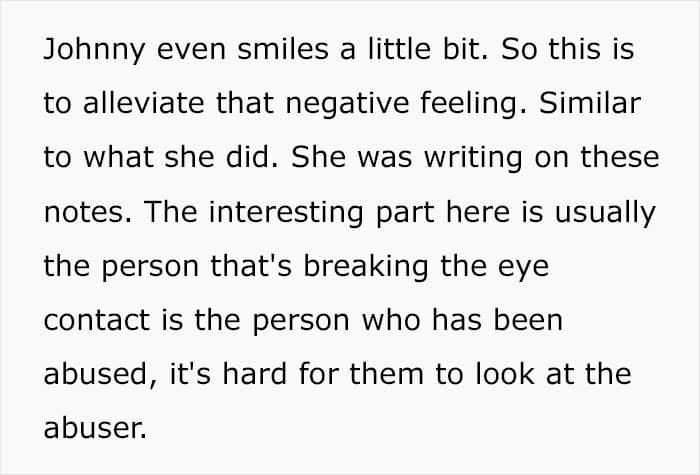The height and width of the screenshot is (475, 700).
Task: Click the final word "abuser"
Action: click(95, 428)
